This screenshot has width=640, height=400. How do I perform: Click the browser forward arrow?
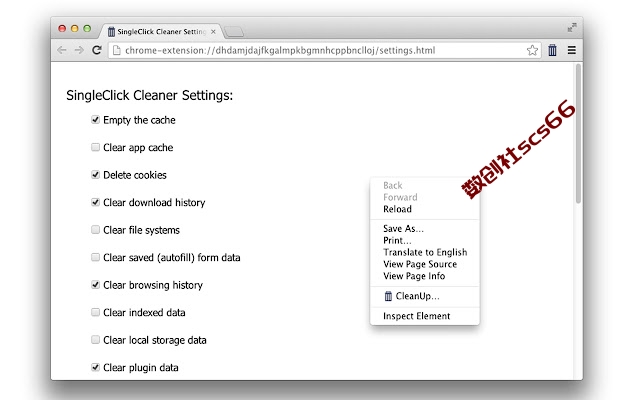click(79, 50)
